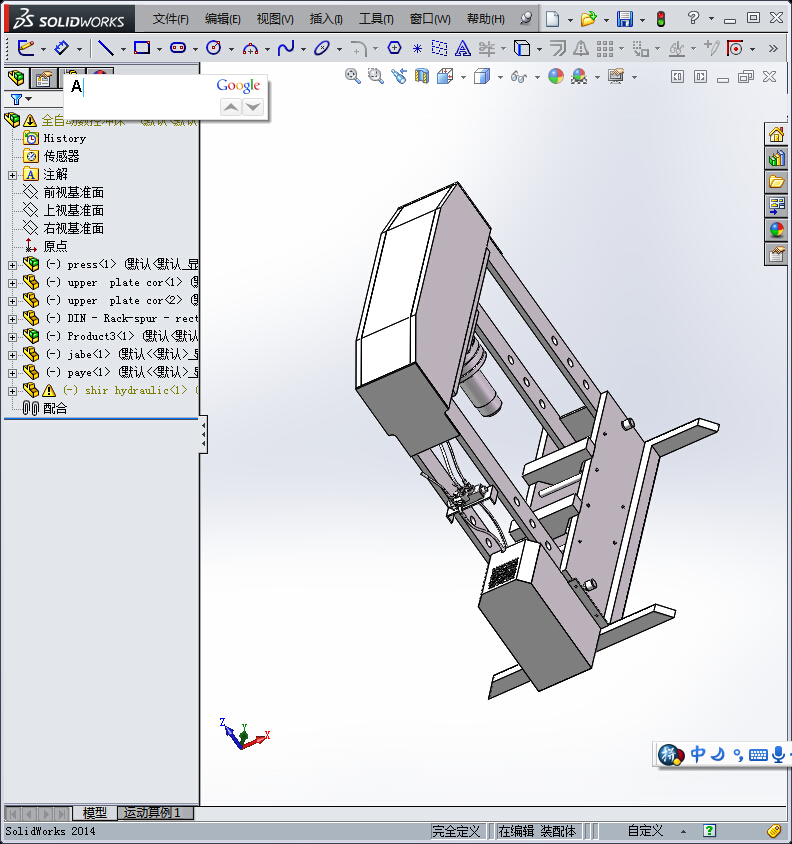Open the 窗口(W) menu

click(430, 19)
